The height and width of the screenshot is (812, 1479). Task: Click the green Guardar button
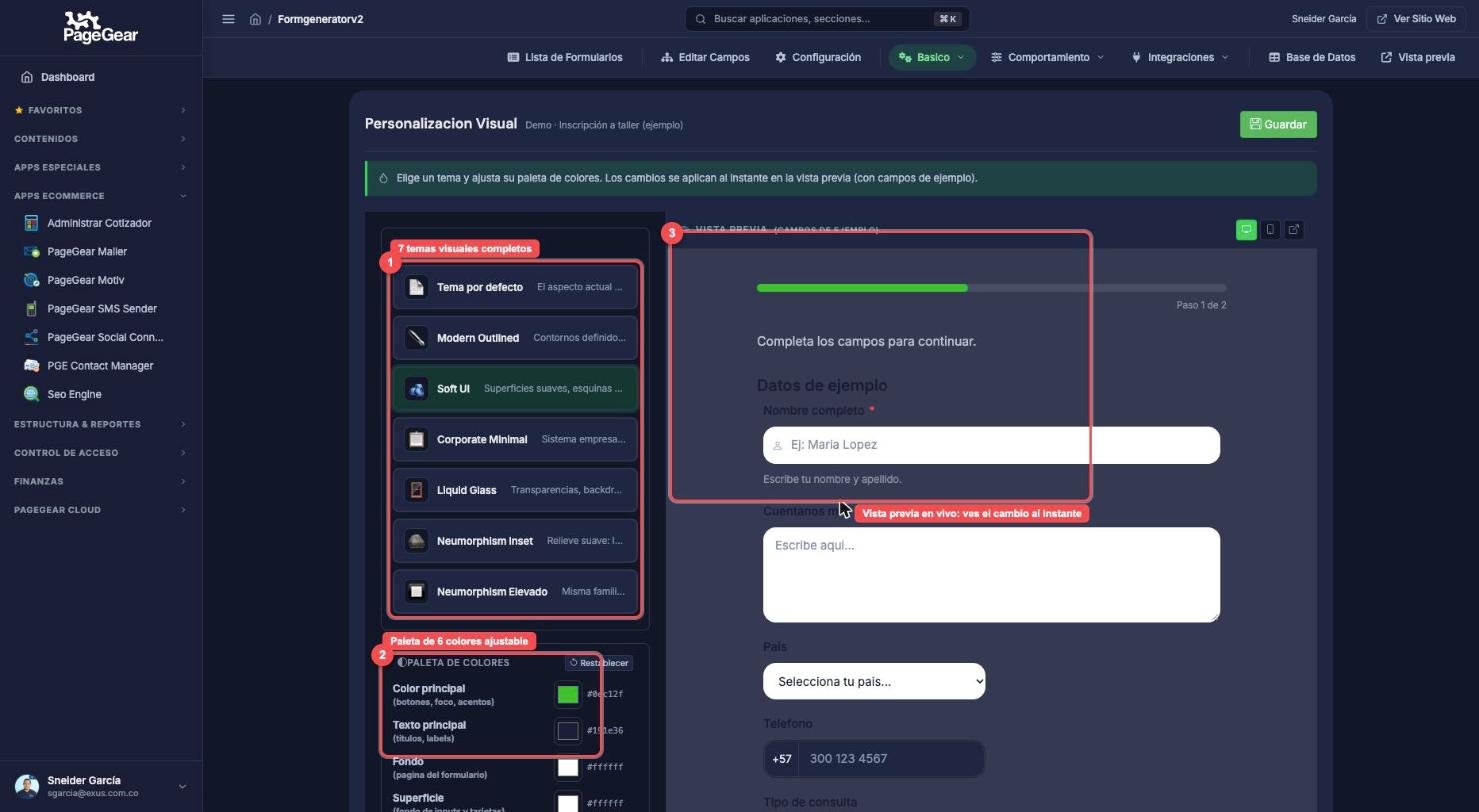(x=1278, y=125)
